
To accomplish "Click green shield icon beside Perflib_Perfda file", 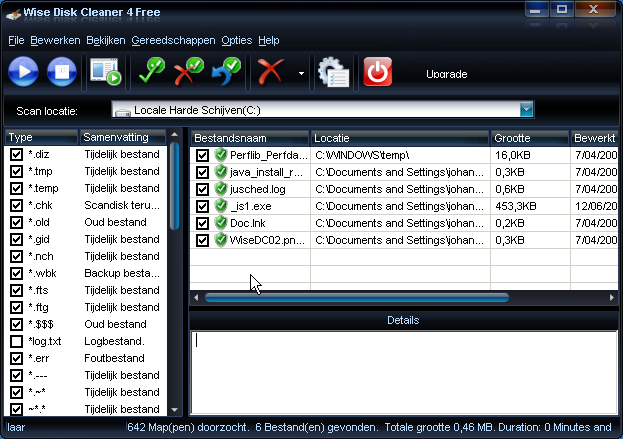I will click(x=221, y=155).
